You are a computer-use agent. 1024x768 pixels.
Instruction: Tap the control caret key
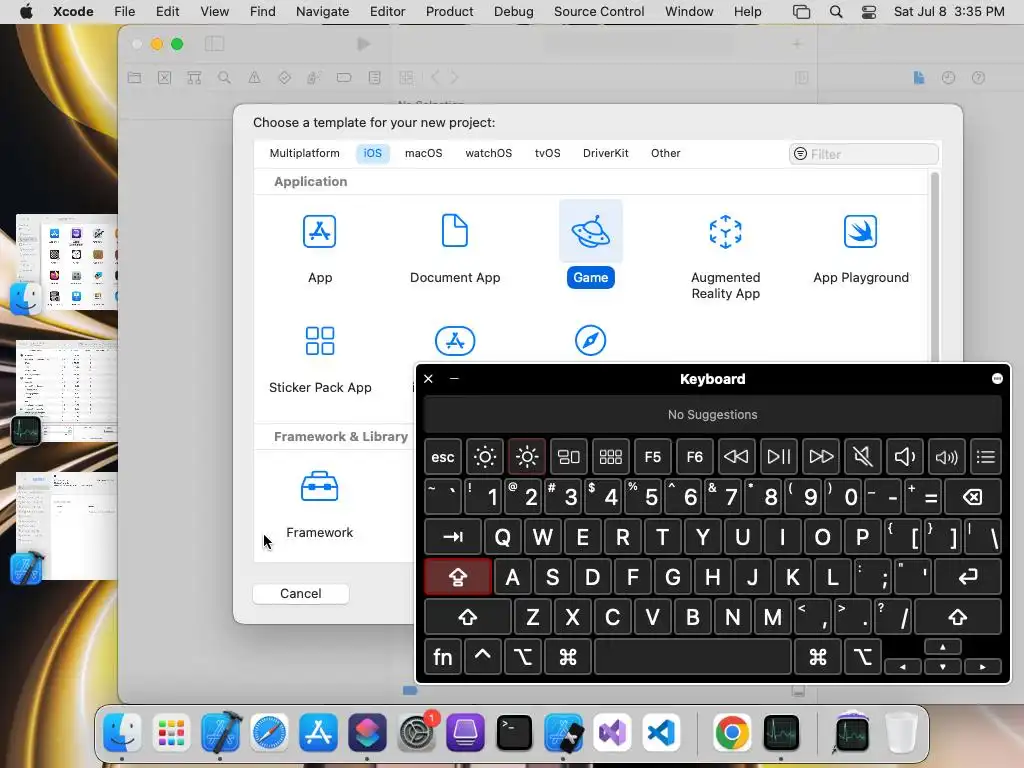tap(482, 657)
